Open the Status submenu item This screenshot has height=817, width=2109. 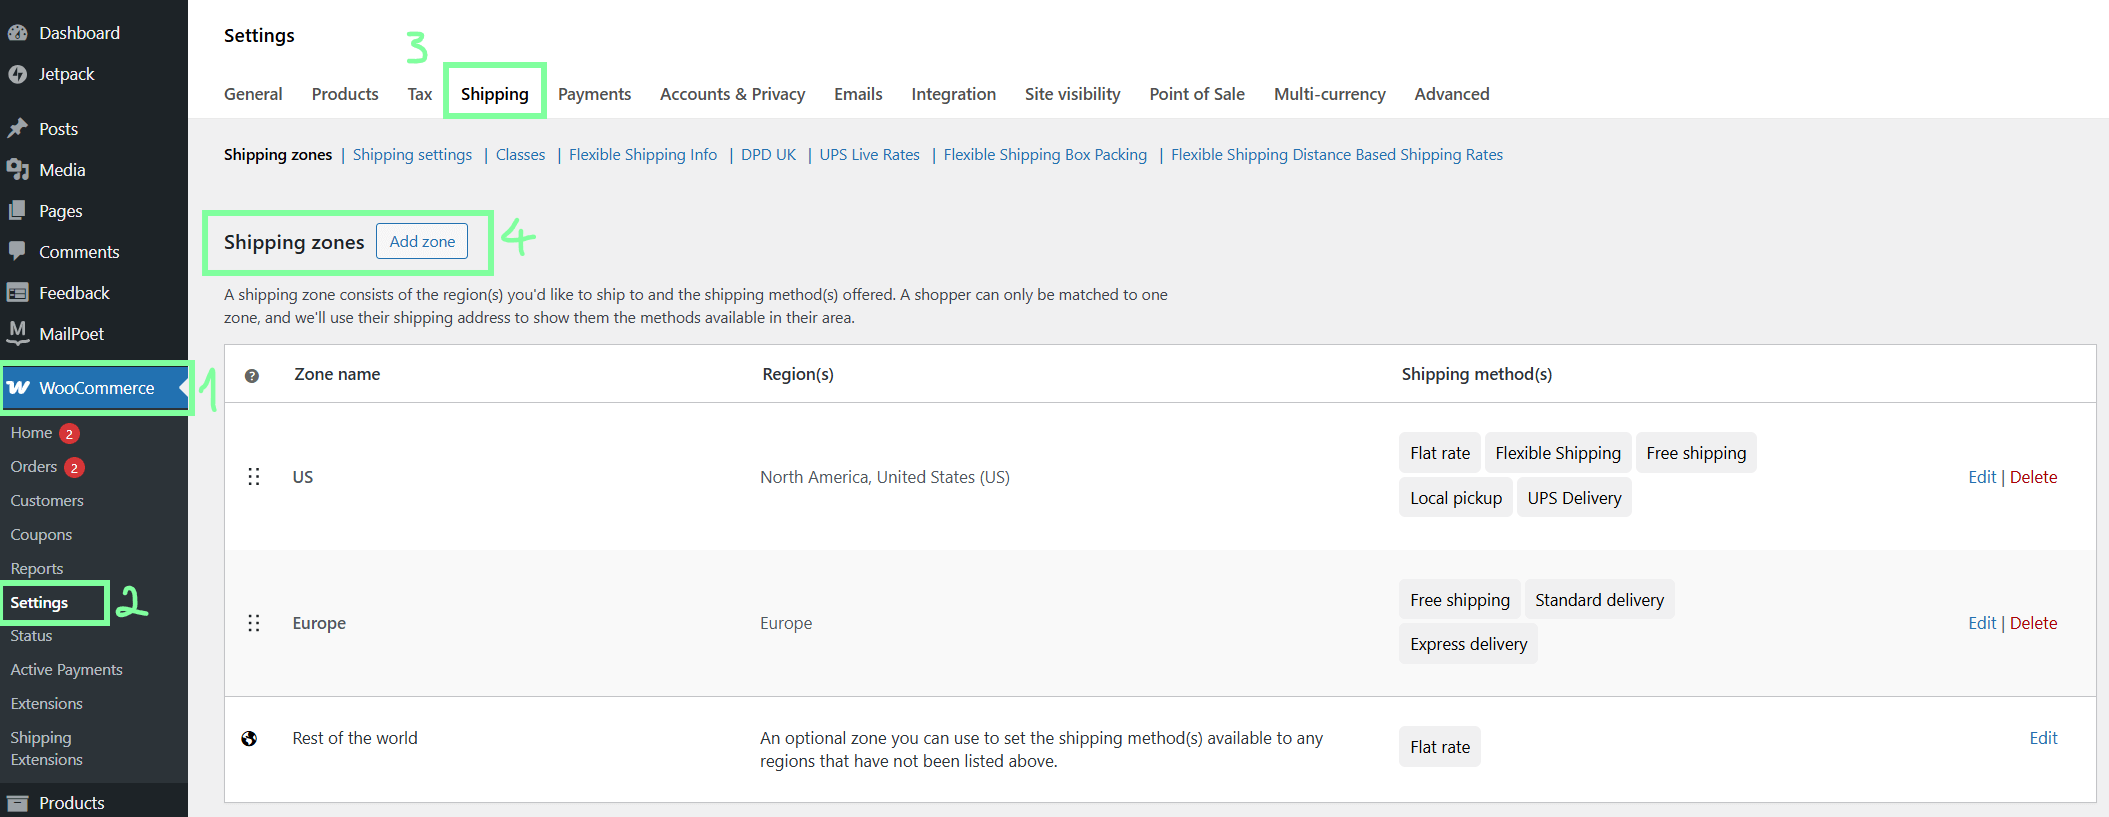tap(31, 636)
